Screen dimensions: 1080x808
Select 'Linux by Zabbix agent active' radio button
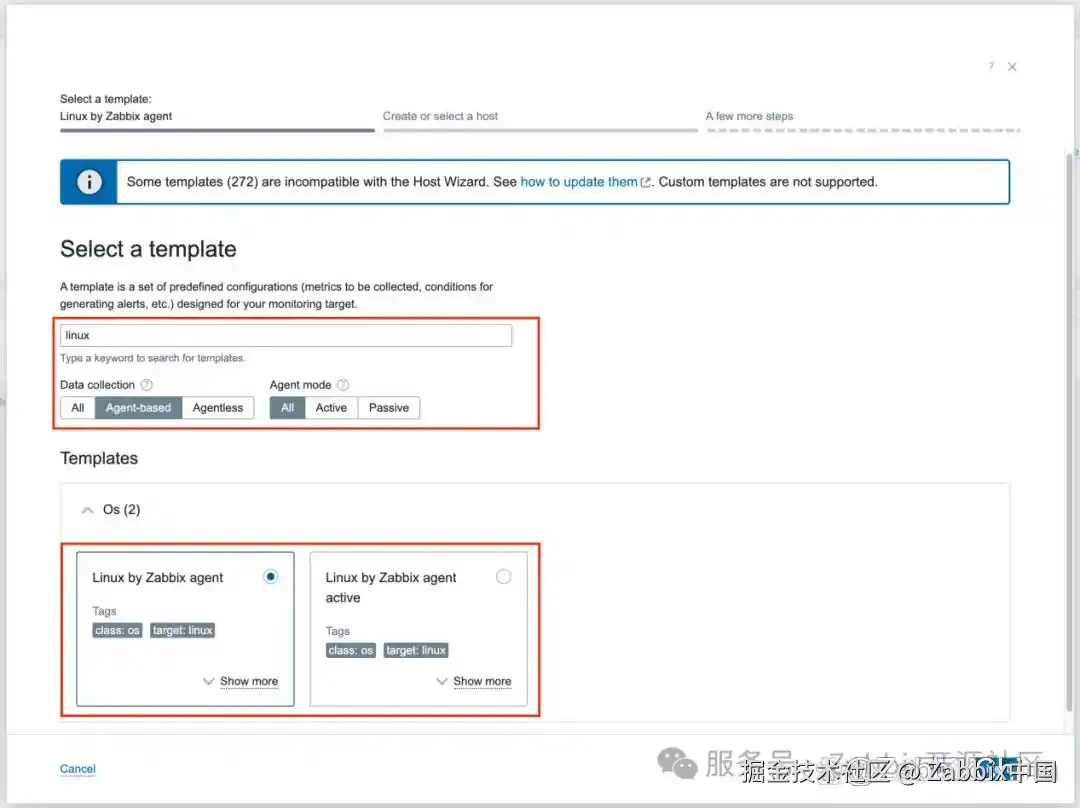click(503, 577)
